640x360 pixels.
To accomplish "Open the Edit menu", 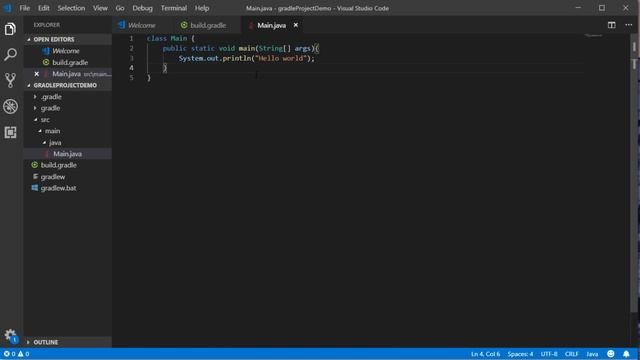I will 44,8.
